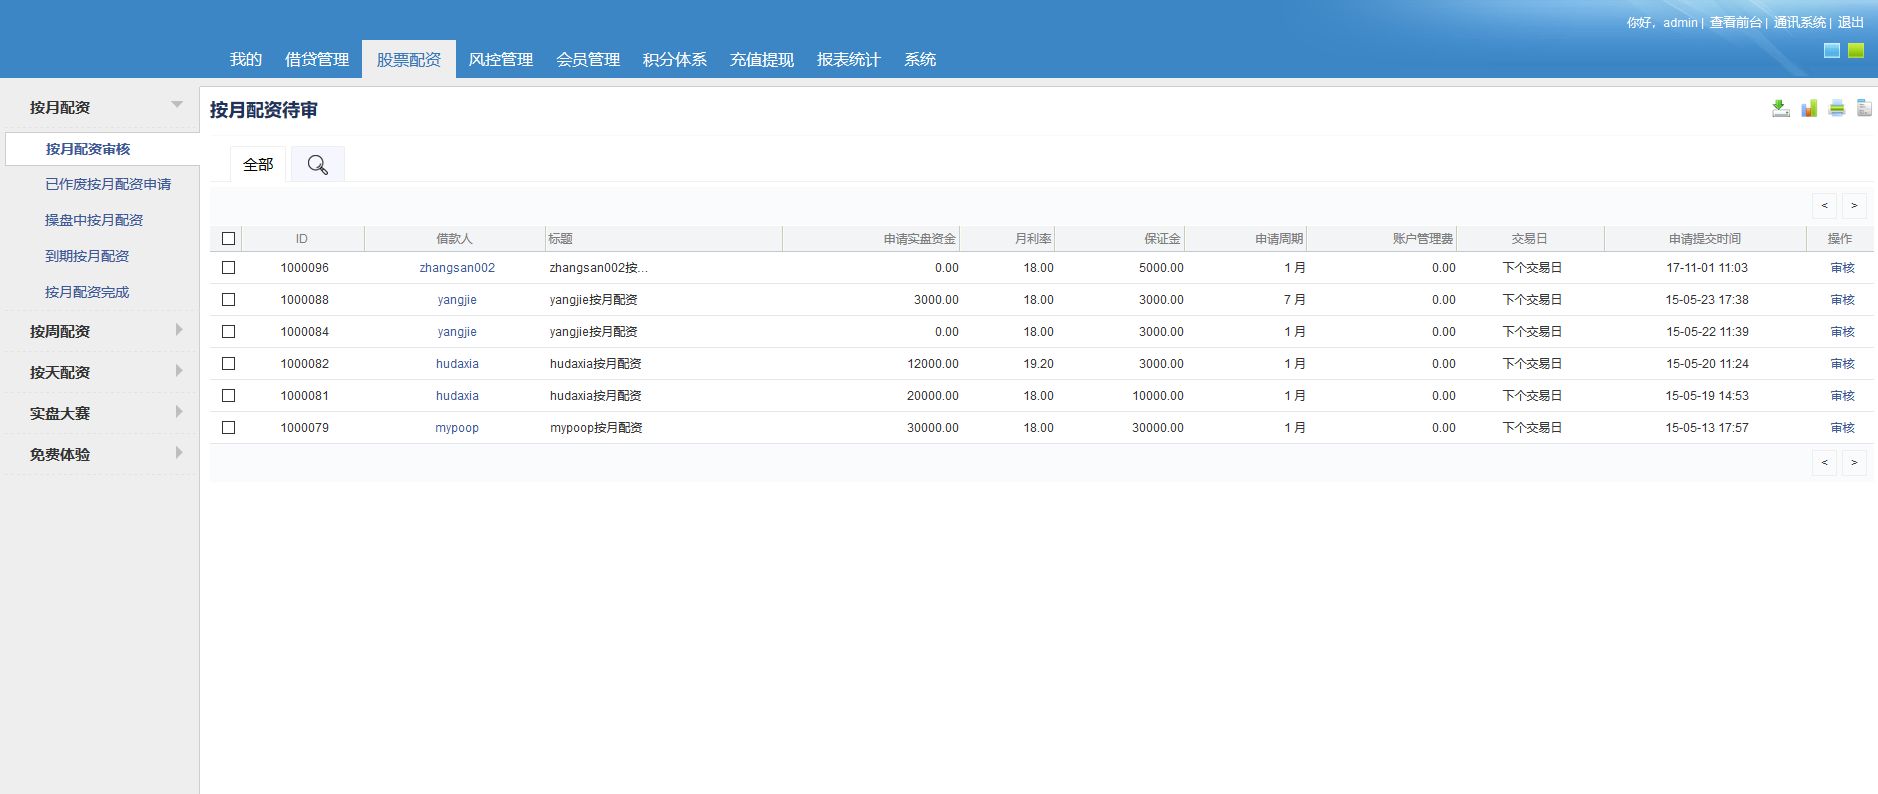Go to previous page using bottom arrow
This screenshot has width=1878, height=794.
[1824, 462]
